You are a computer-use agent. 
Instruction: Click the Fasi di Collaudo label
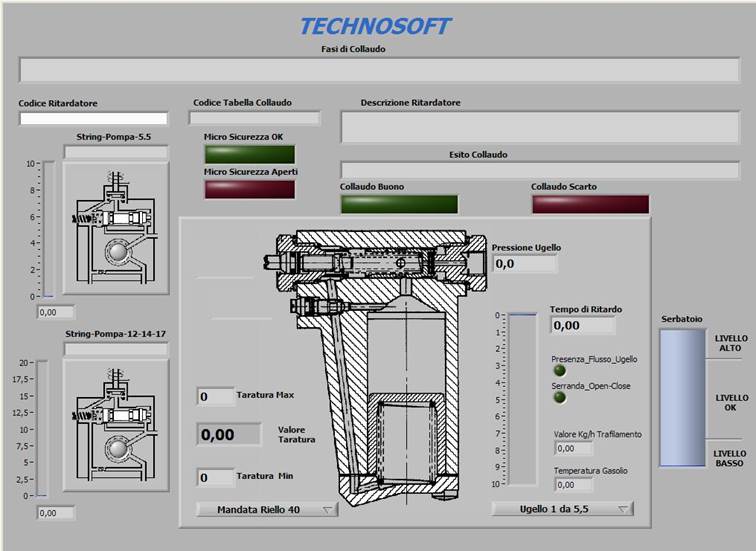(x=353, y=49)
